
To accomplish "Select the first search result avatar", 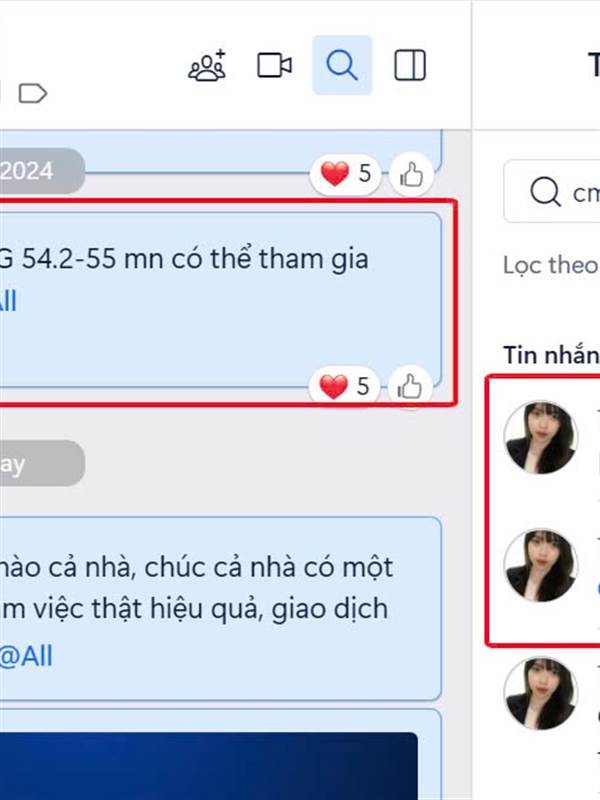I will pos(541,438).
